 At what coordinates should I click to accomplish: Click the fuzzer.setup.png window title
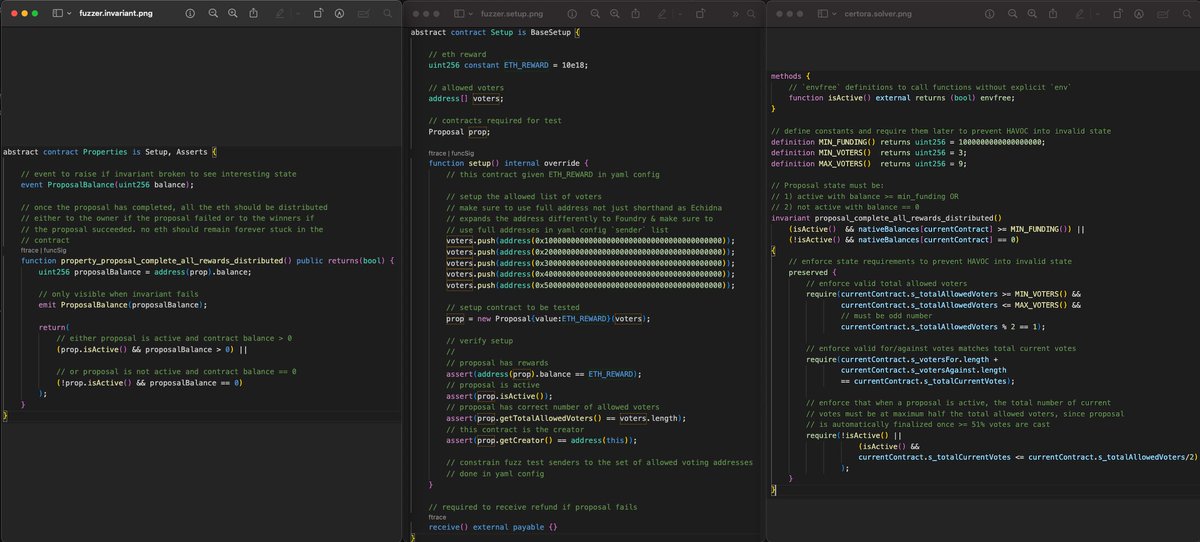pyautogui.click(x=512, y=14)
